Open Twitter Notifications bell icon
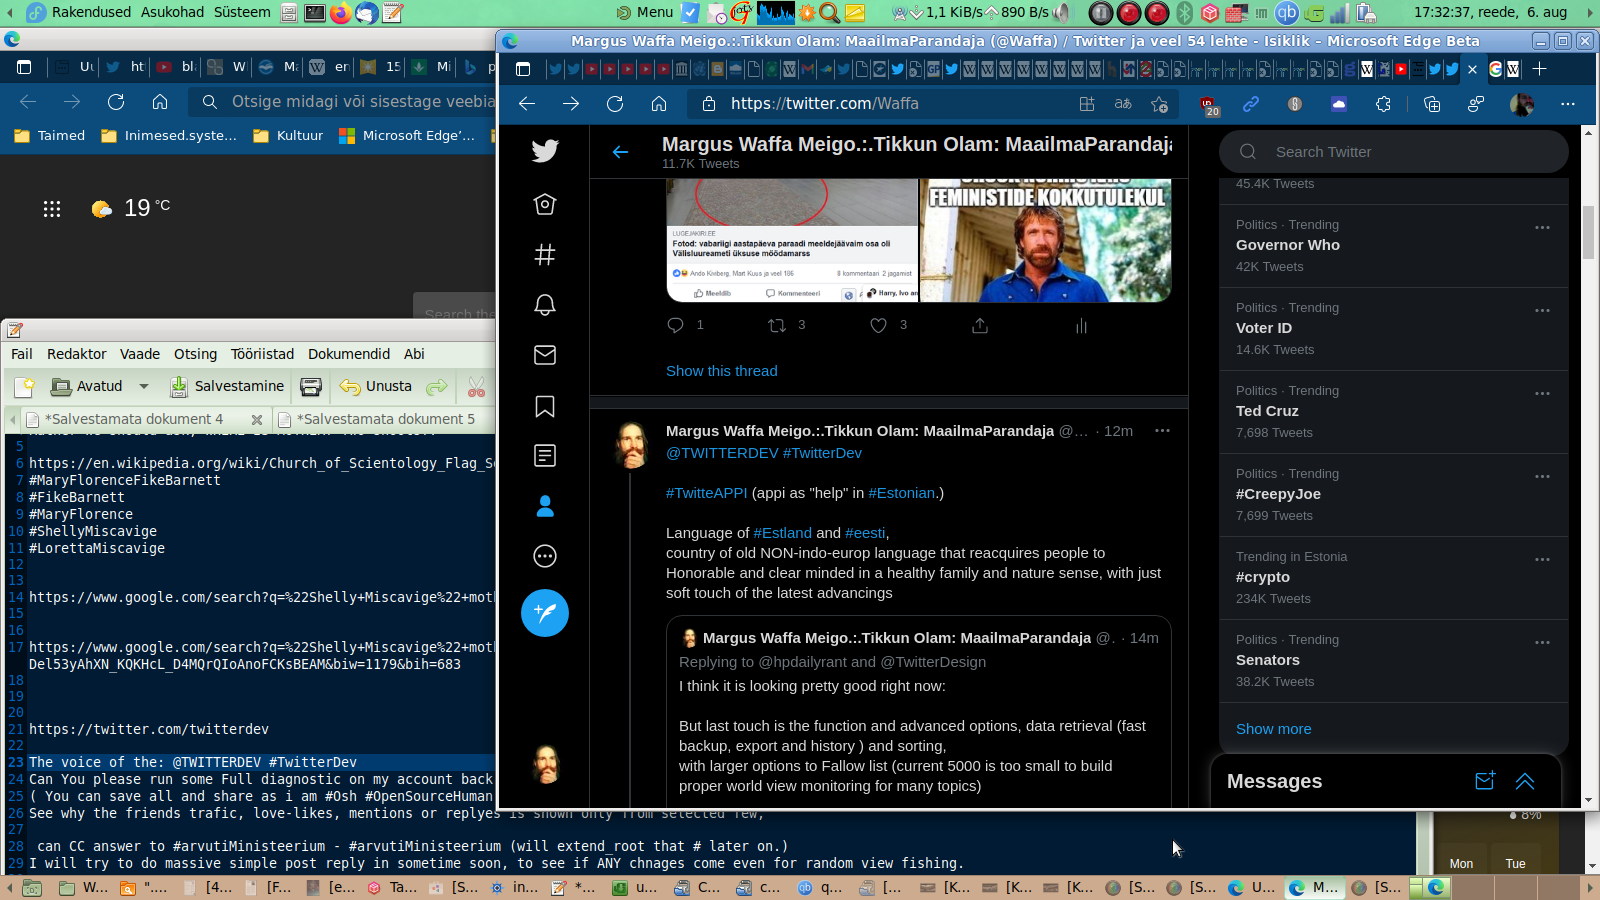The height and width of the screenshot is (900, 1600). (545, 305)
